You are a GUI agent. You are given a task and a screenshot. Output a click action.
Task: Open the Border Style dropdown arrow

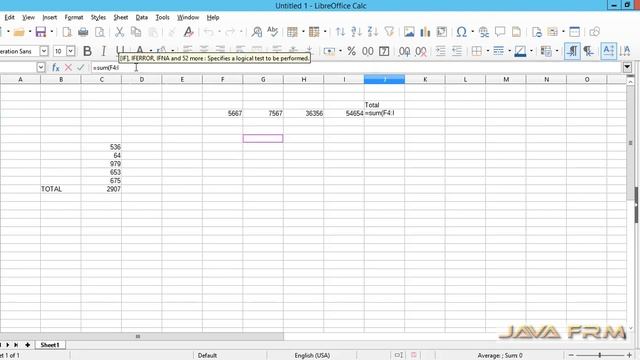tap(510, 51)
